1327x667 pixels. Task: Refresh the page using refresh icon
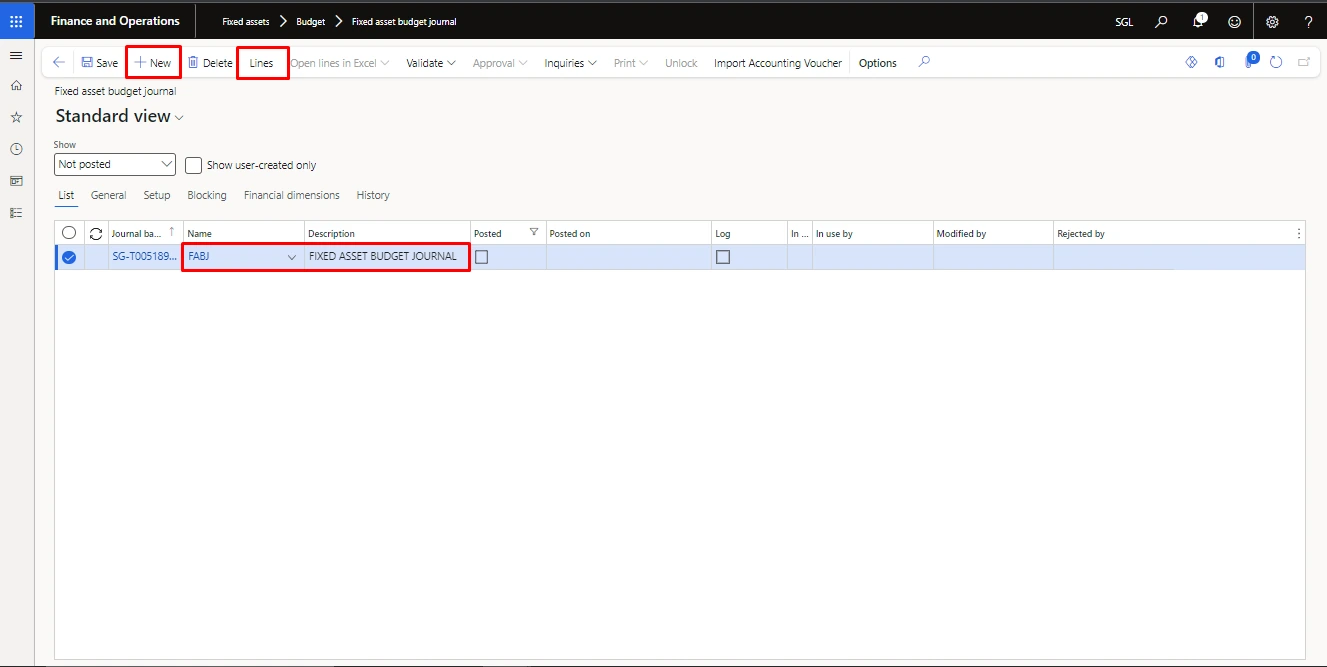[1276, 62]
